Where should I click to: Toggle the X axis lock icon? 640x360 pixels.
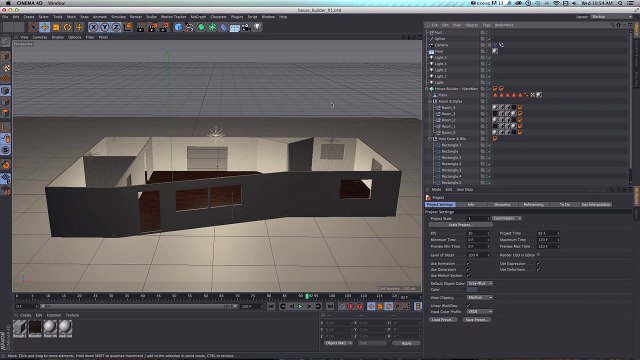pos(93,27)
